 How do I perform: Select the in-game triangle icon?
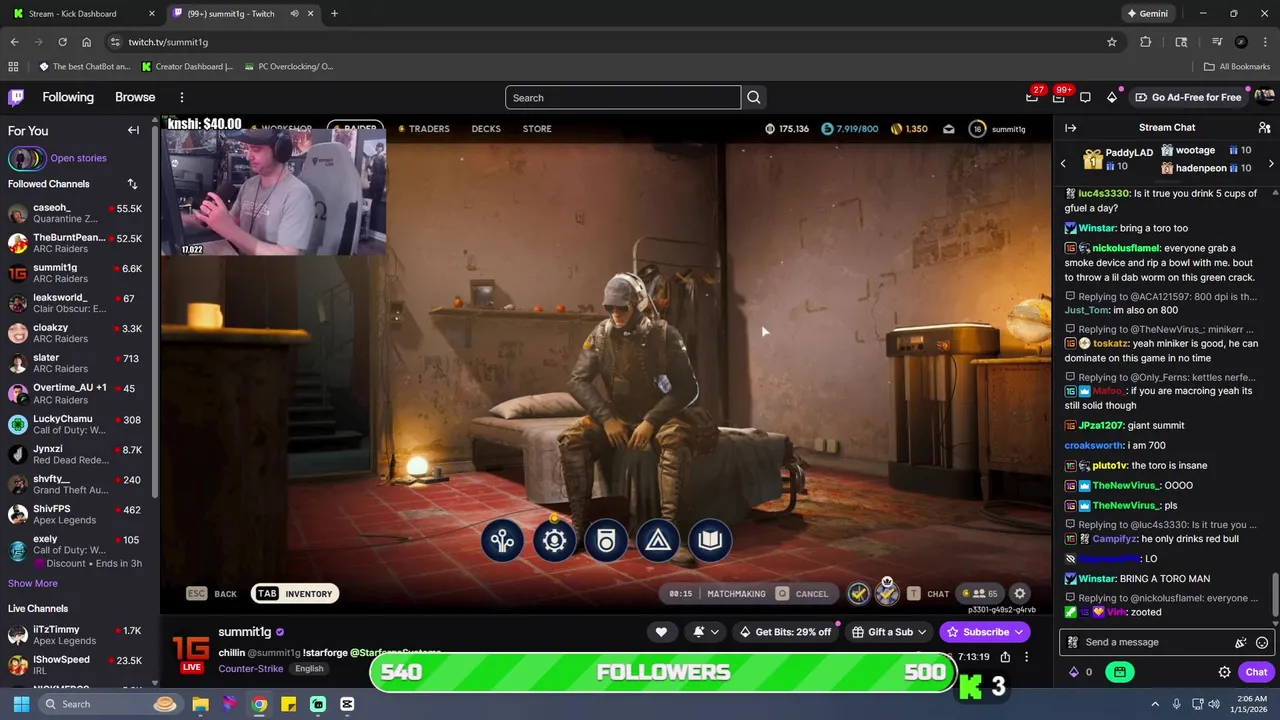(658, 541)
